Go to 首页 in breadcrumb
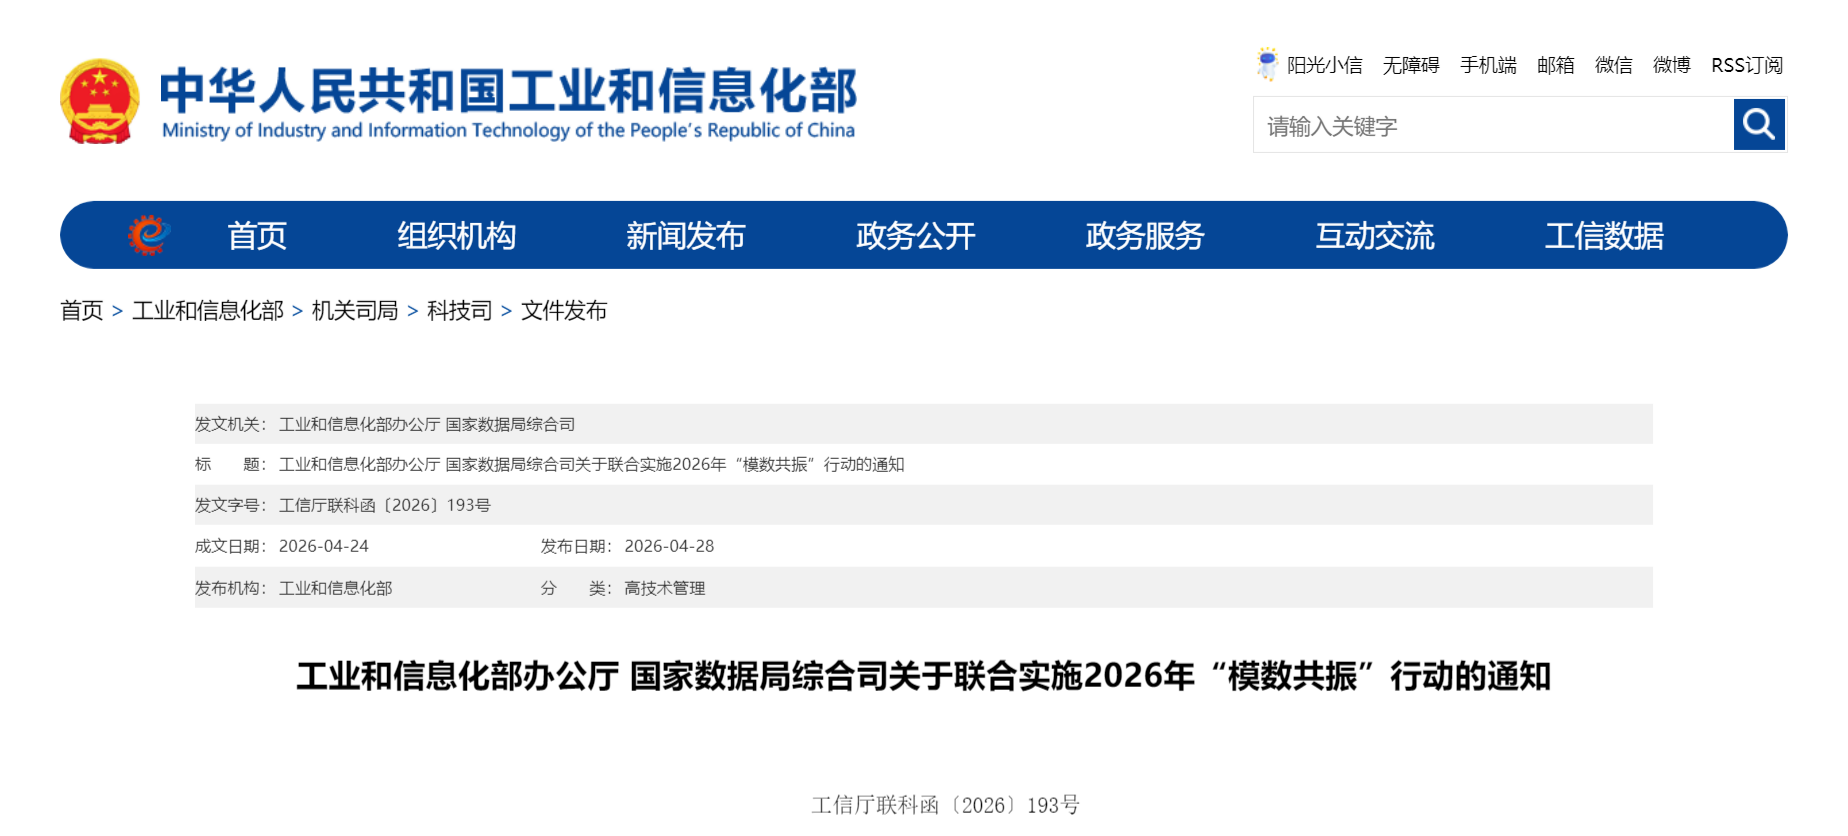Screen dimensions: 1848x836 click(x=82, y=311)
